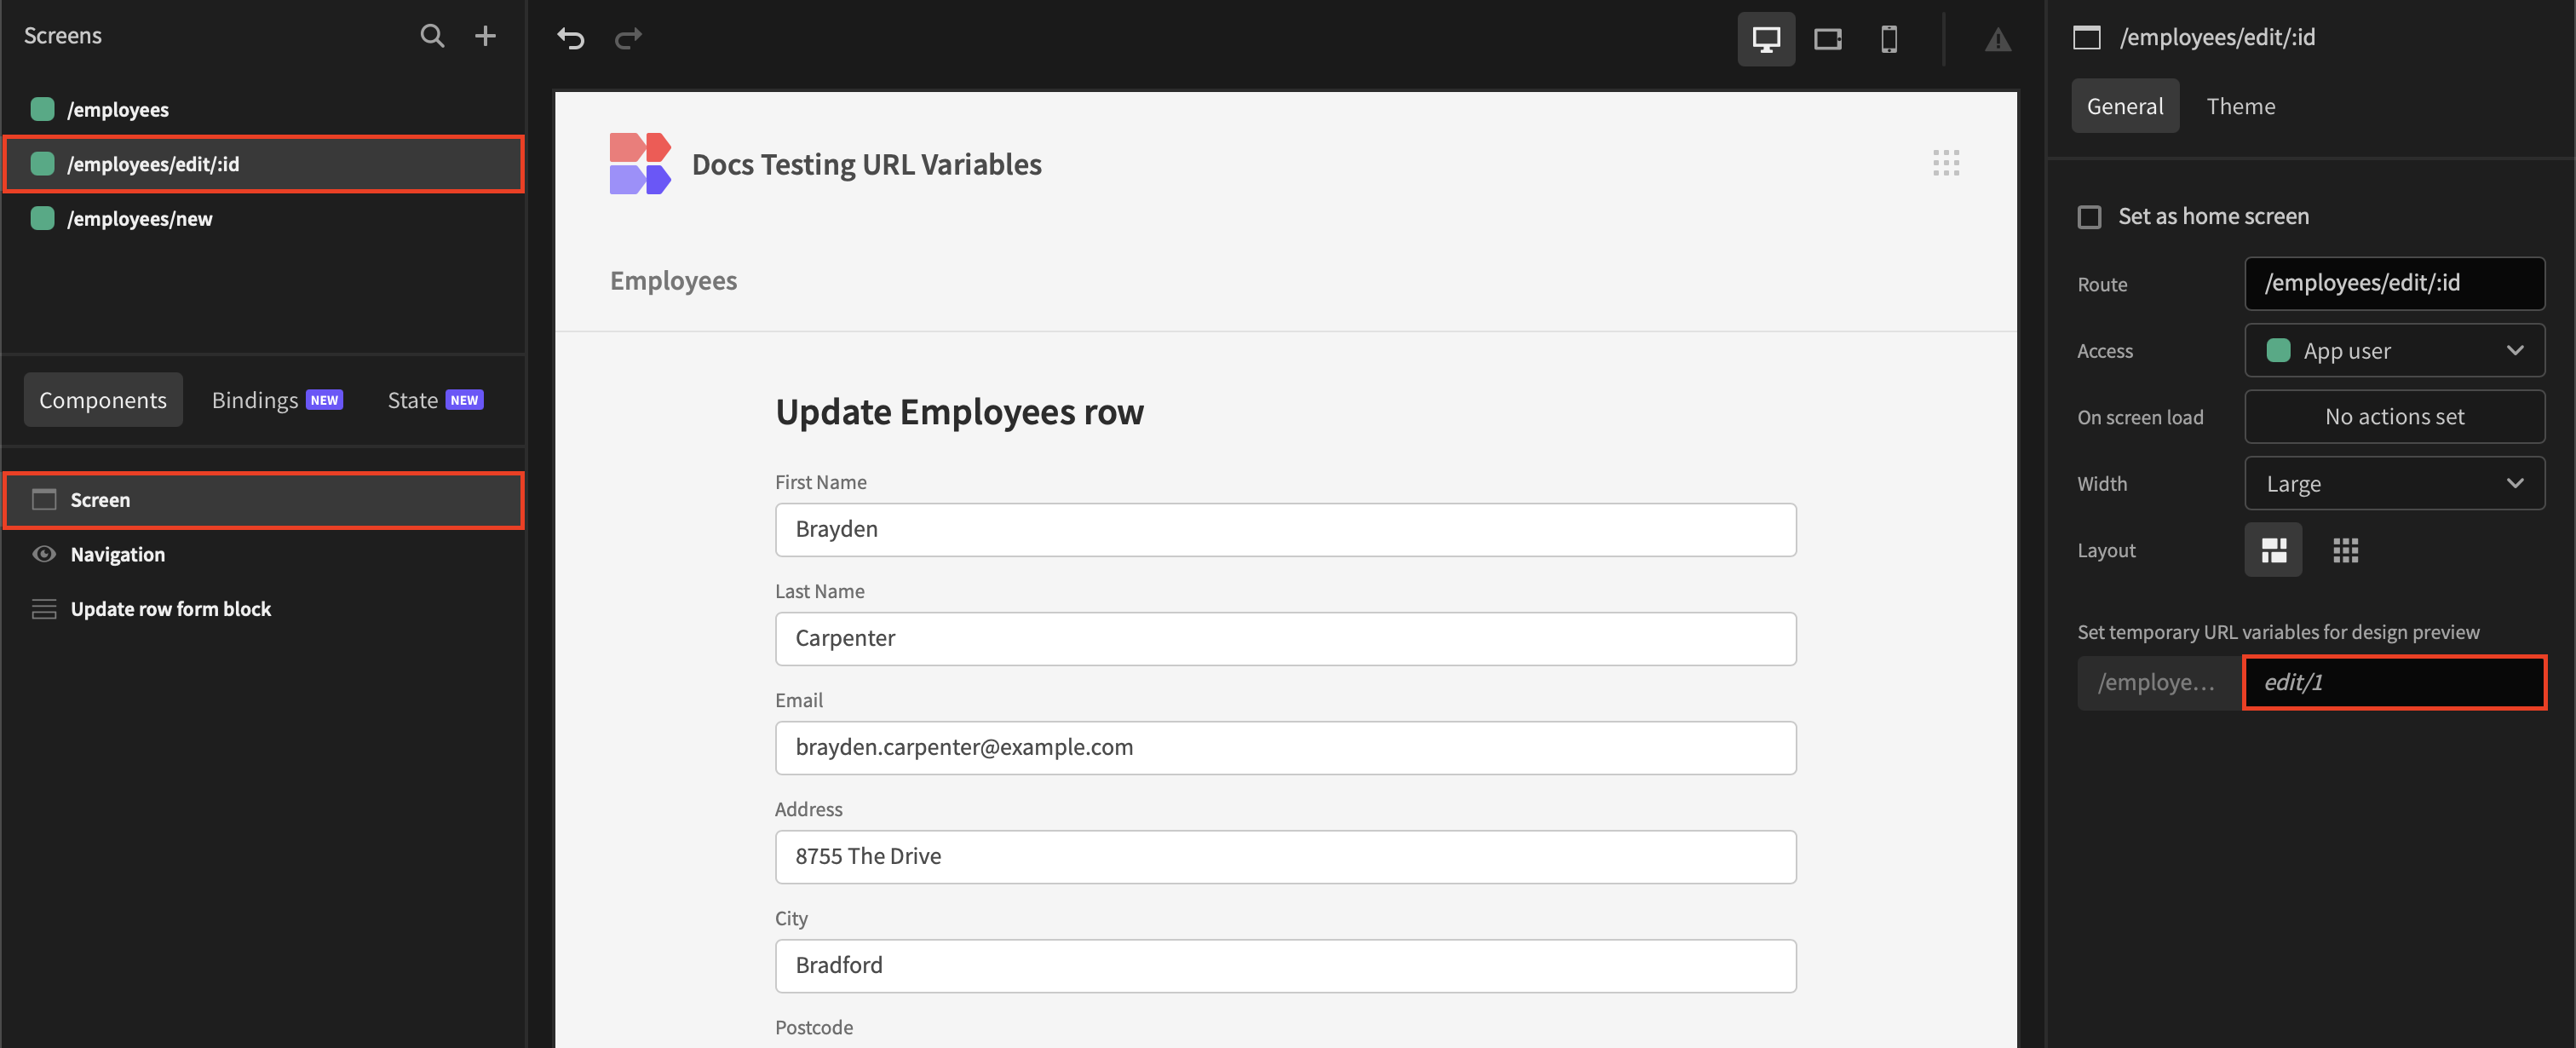
Task: Click the City field with Bradford
Action: [1285, 965]
